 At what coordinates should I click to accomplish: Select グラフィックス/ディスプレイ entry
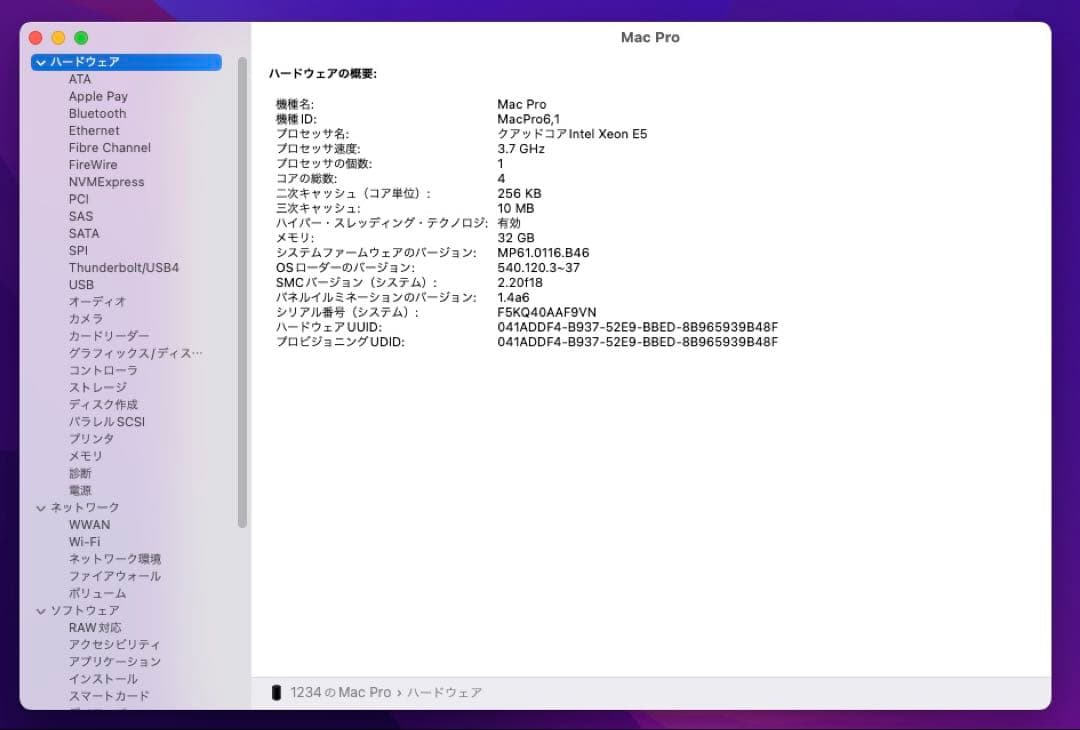click(135, 354)
